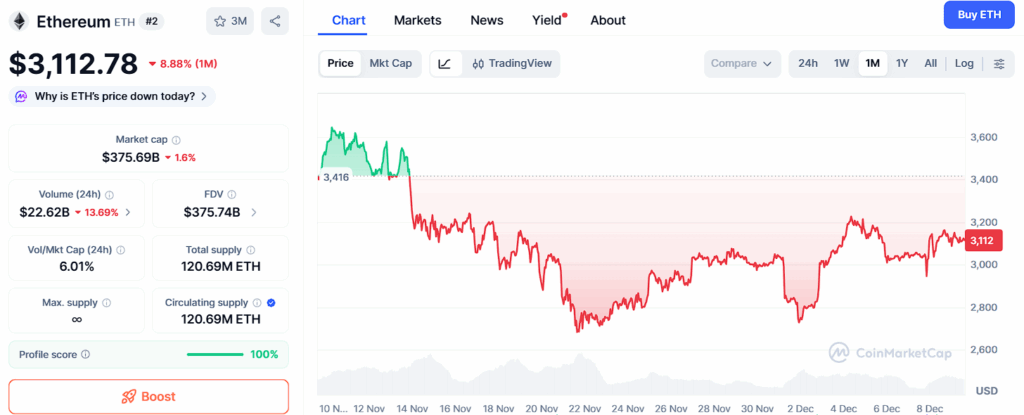1024x415 pixels.
Task: Open 'Why is ETH's price down today?'
Action: point(112,96)
